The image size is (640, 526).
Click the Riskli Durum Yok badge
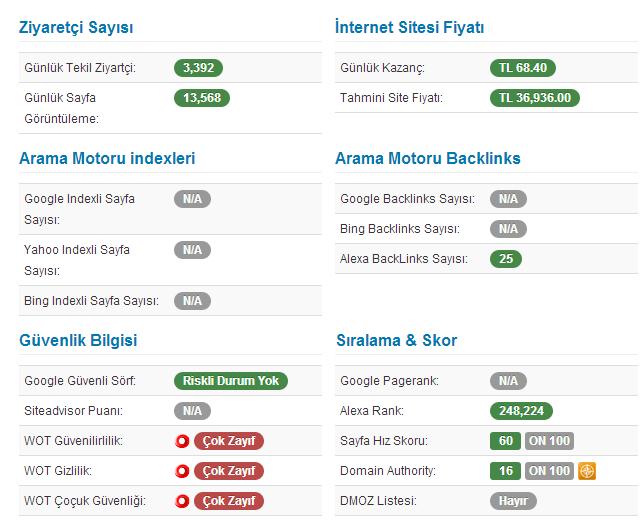click(231, 381)
